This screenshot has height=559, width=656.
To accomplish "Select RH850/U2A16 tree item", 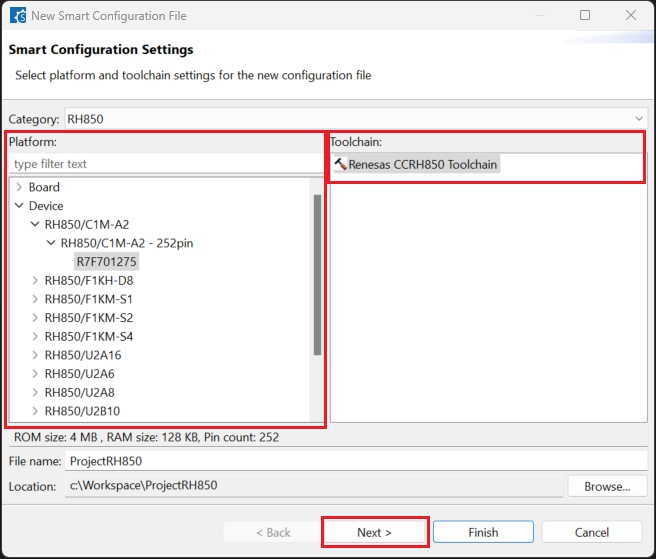I will [x=83, y=355].
